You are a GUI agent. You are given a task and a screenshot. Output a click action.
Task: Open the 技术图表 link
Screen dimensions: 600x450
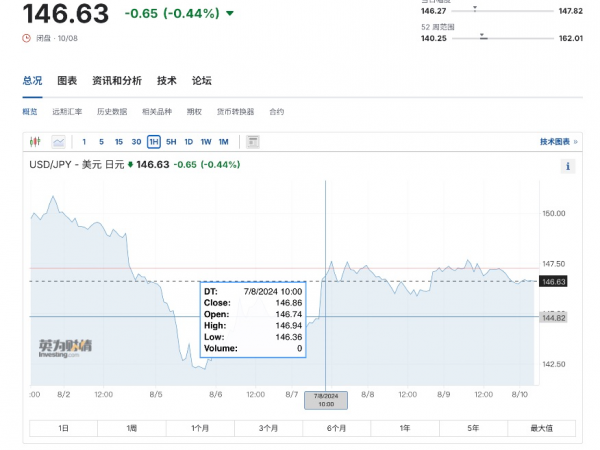(x=558, y=142)
